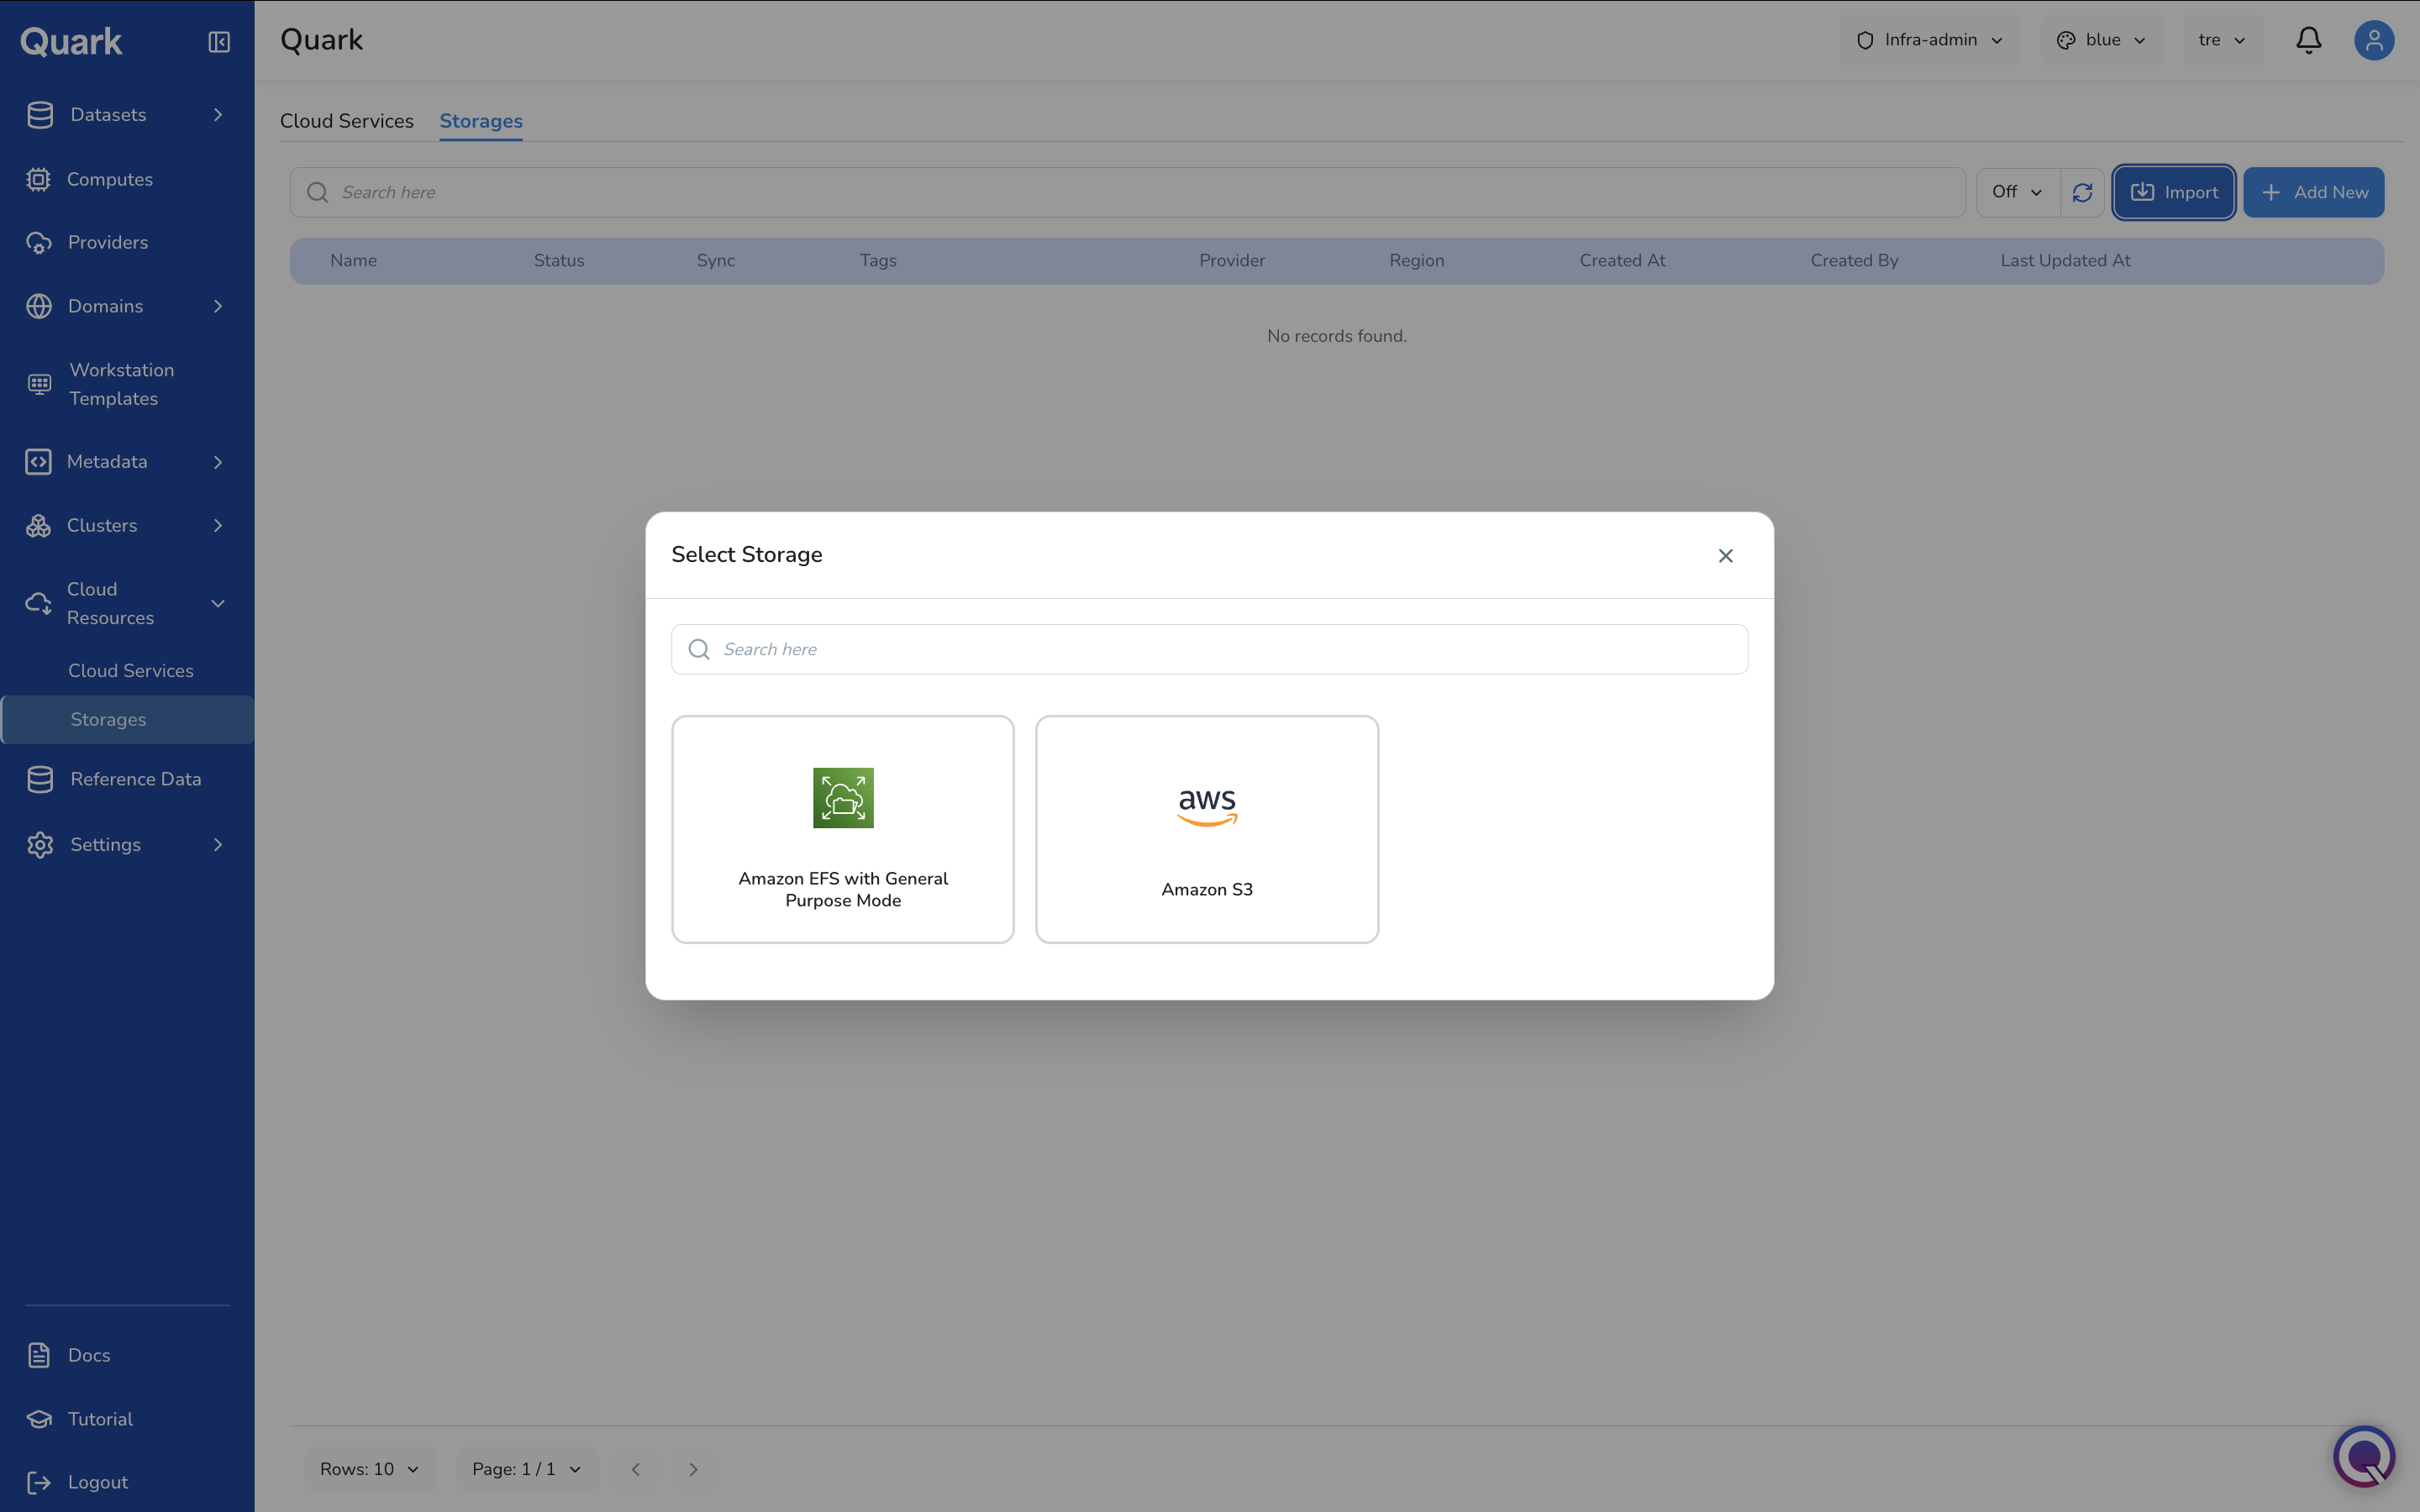
Task: Click the Add New button
Action: (x=2313, y=192)
